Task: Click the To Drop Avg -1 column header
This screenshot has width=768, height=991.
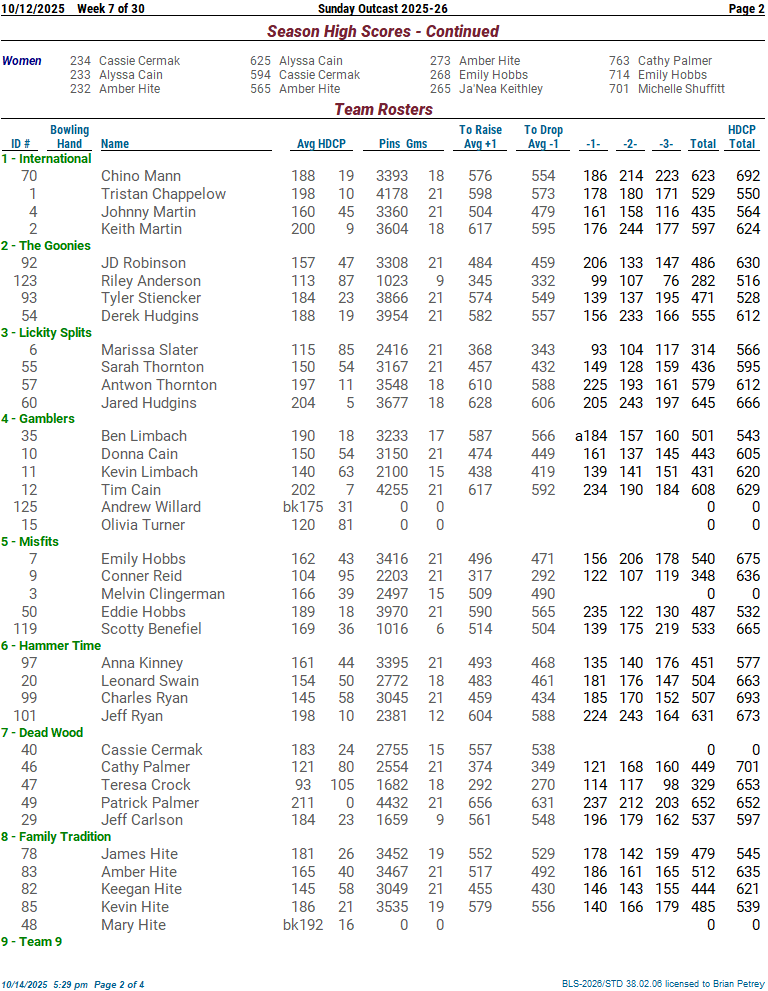Action: pos(543,136)
